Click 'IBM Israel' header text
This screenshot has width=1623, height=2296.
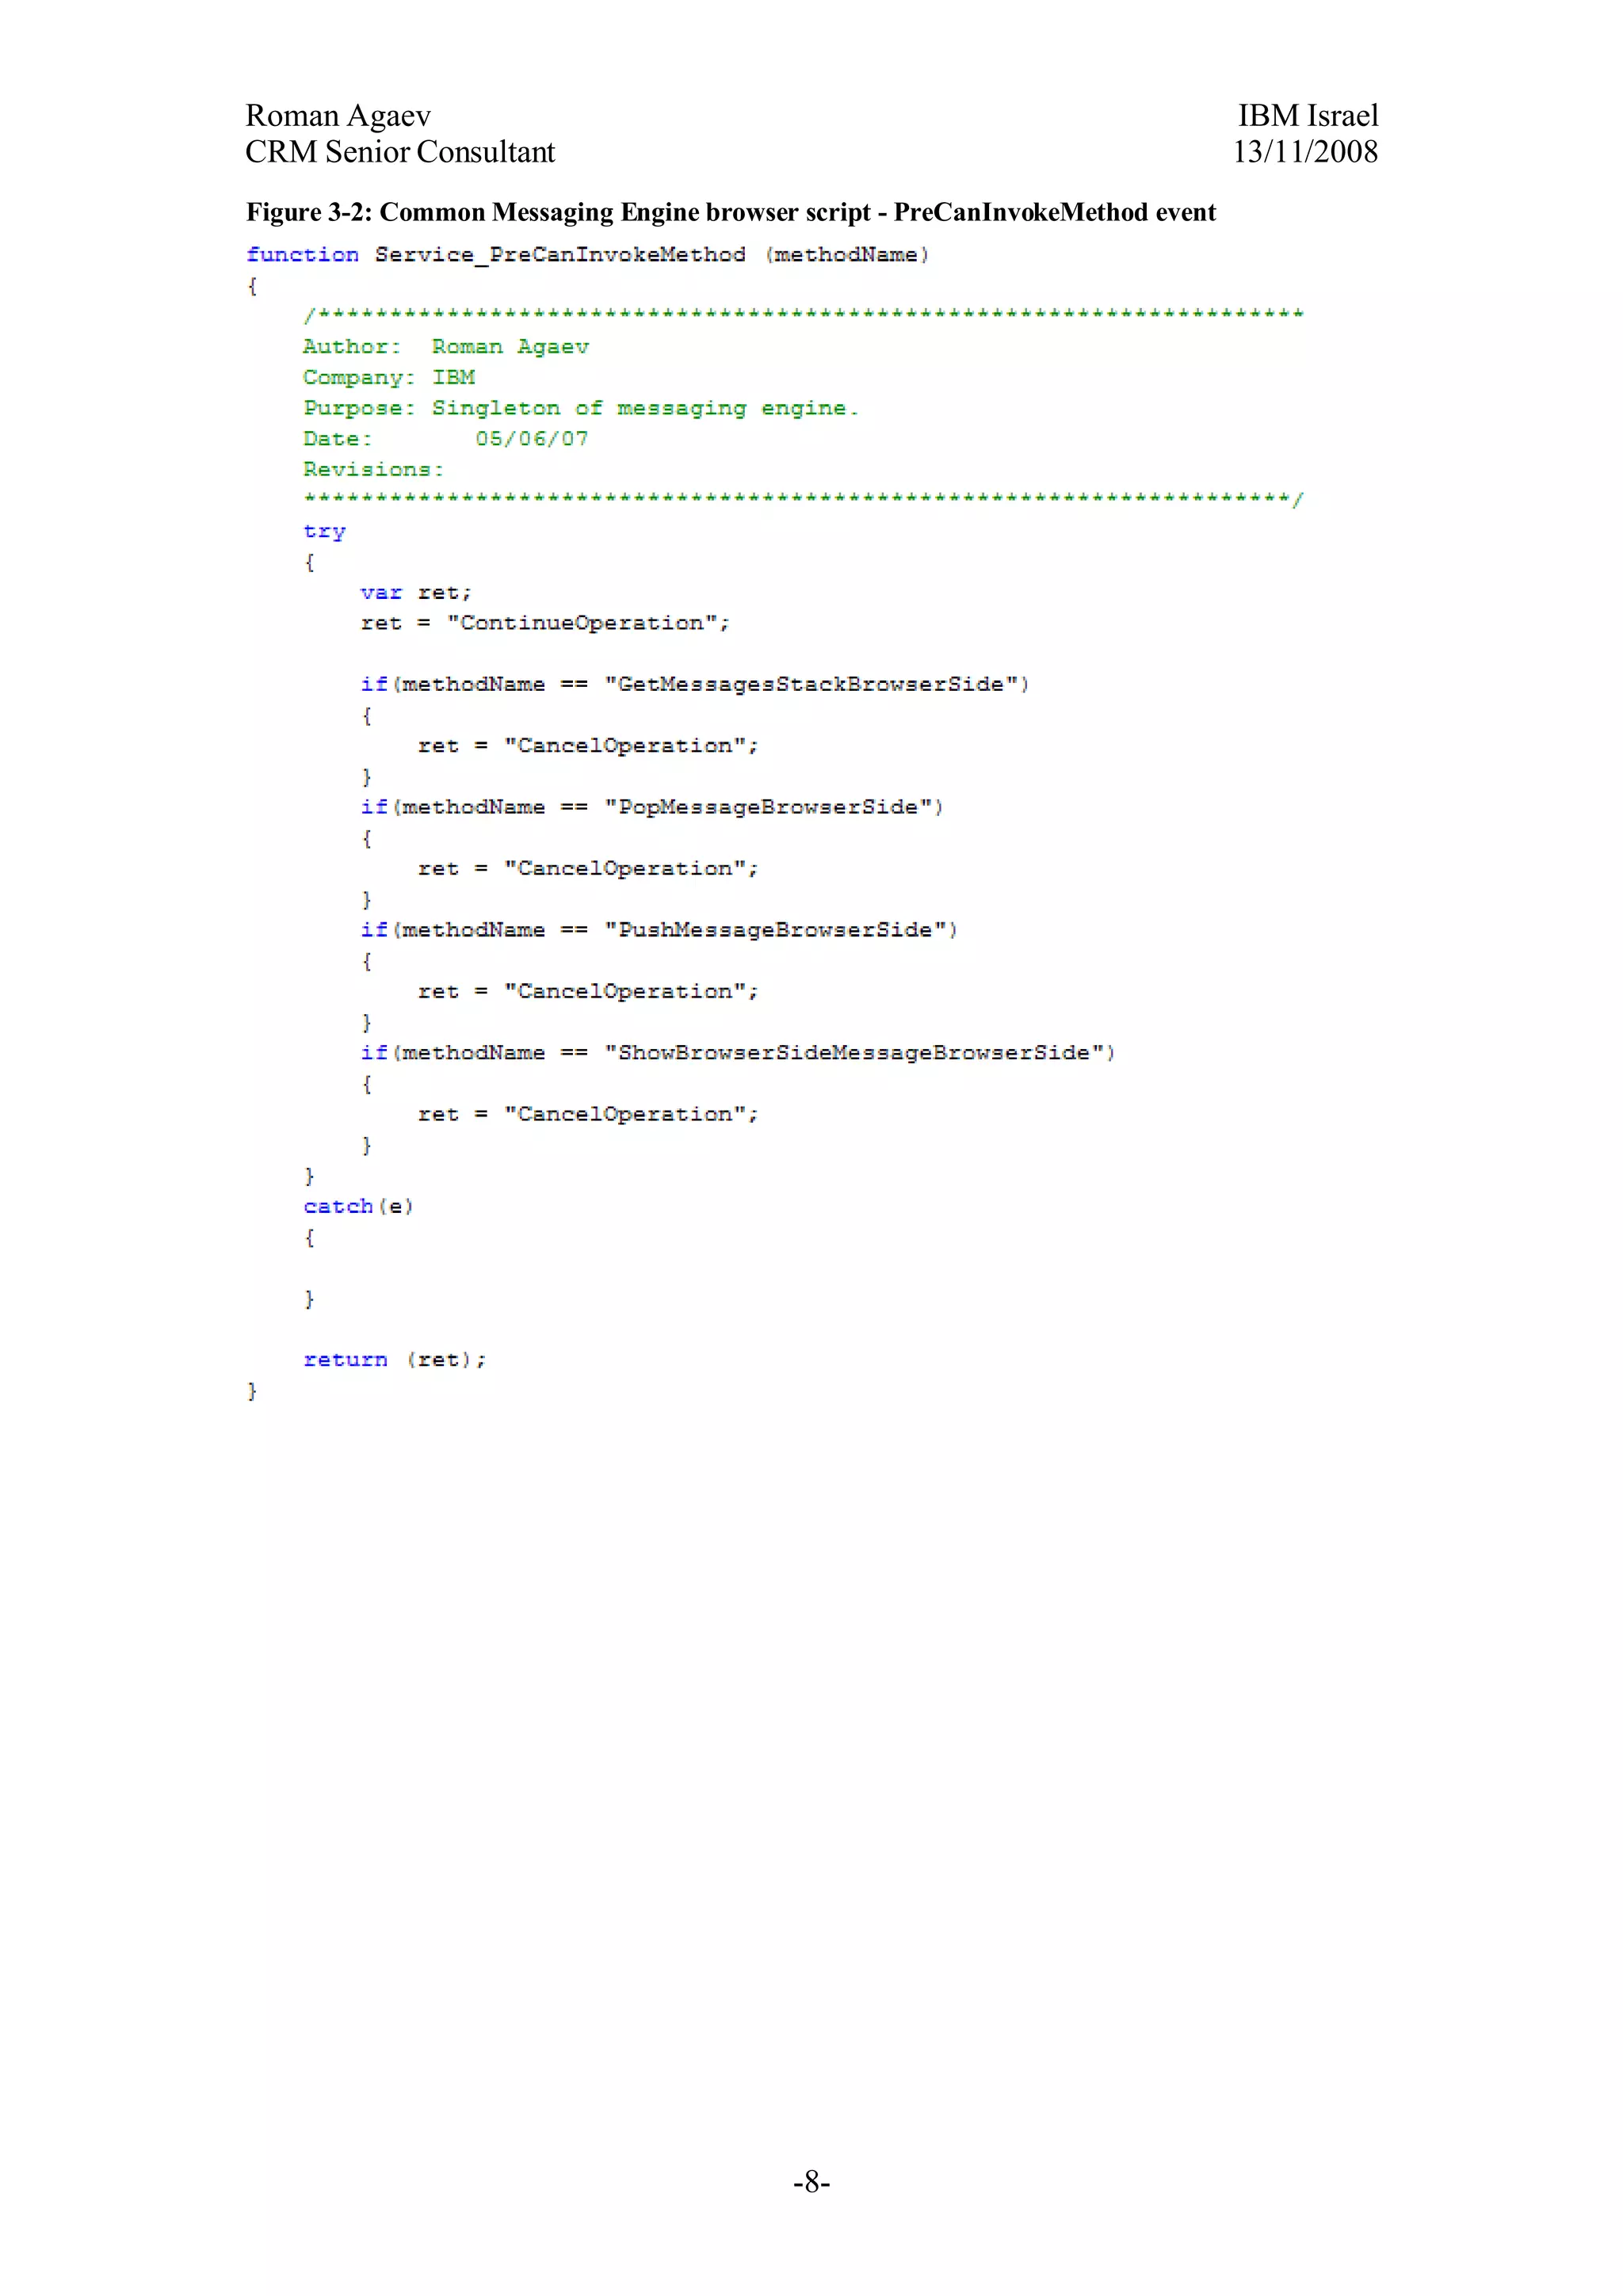pos(1308,116)
